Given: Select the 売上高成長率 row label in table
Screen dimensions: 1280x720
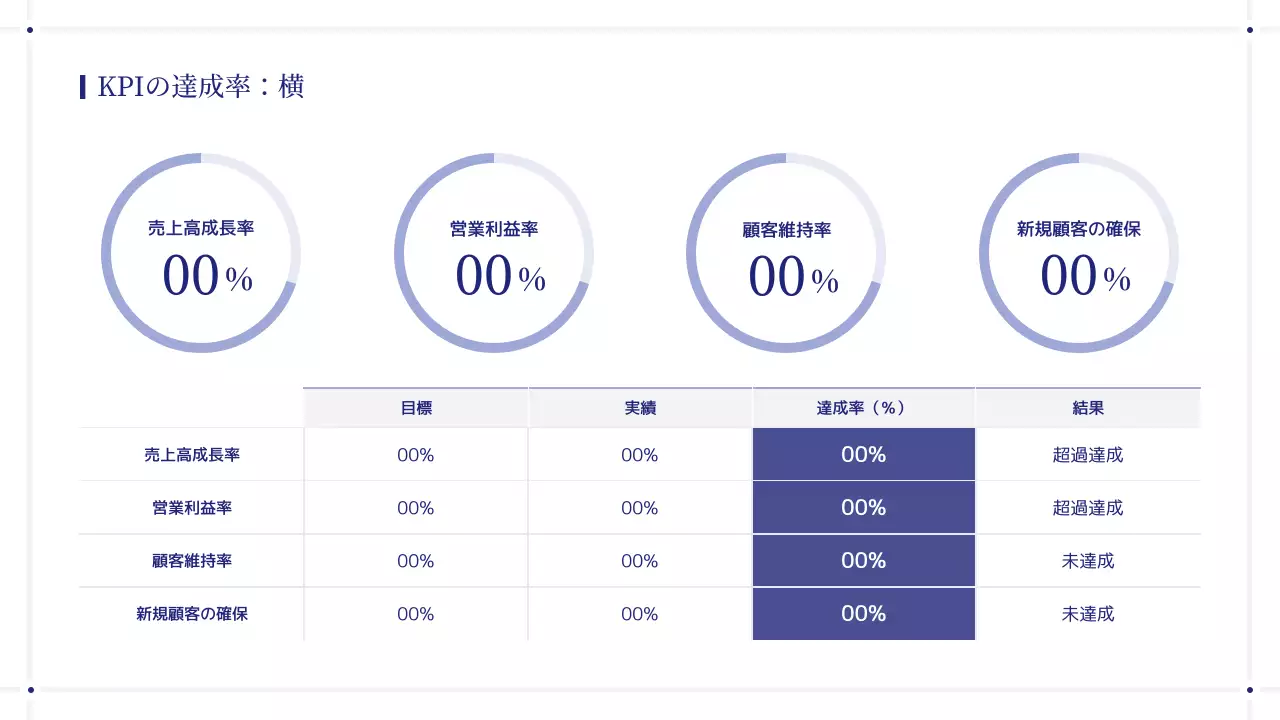Looking at the screenshot, I should [192, 455].
